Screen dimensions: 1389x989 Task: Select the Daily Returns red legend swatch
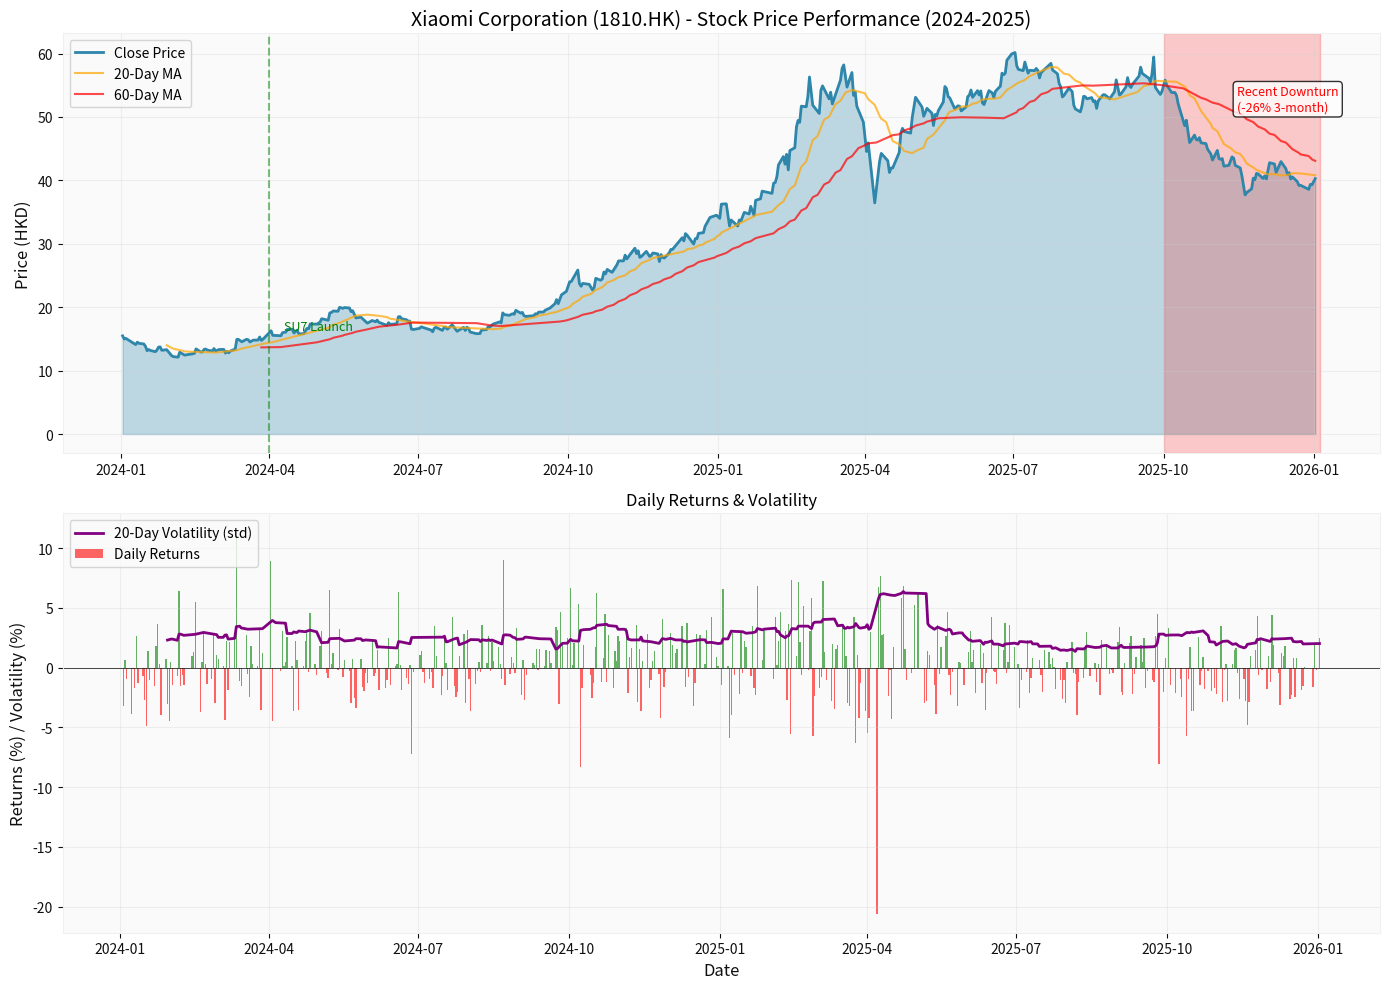coord(90,553)
